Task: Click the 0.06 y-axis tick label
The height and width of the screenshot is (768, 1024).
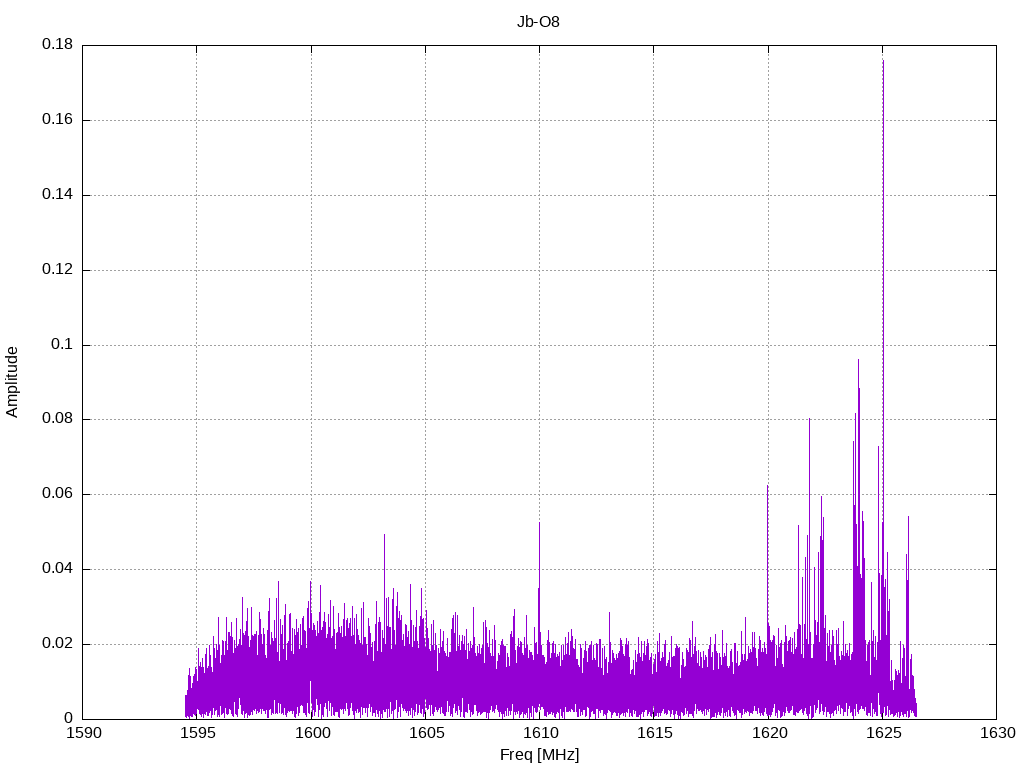Action: (x=57, y=494)
